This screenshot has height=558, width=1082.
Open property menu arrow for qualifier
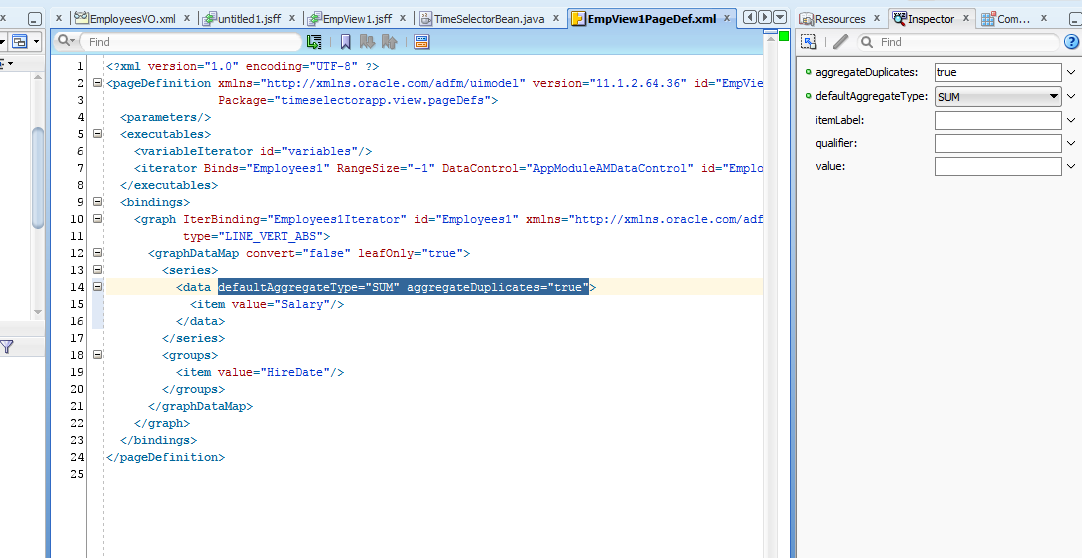click(1071, 143)
